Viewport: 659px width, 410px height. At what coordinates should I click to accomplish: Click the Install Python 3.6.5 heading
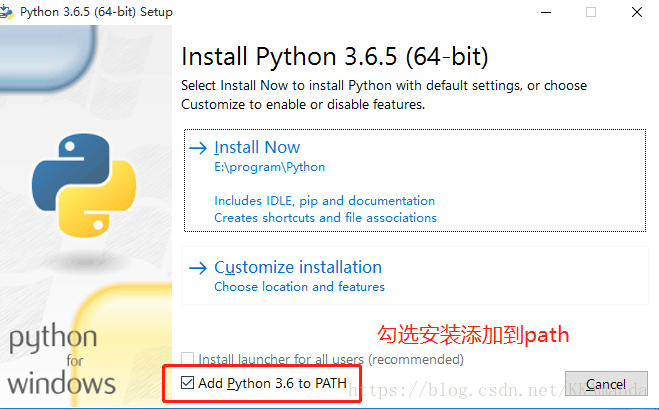pos(335,56)
